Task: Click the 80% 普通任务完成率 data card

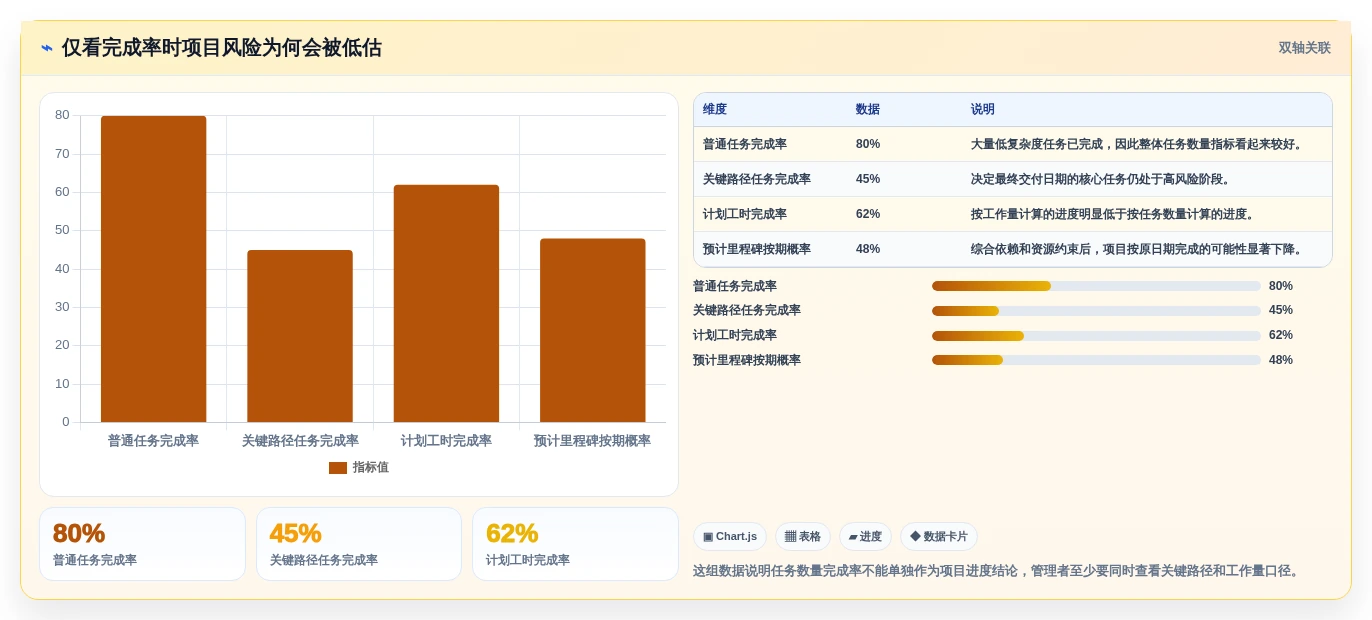Action: tap(142, 544)
